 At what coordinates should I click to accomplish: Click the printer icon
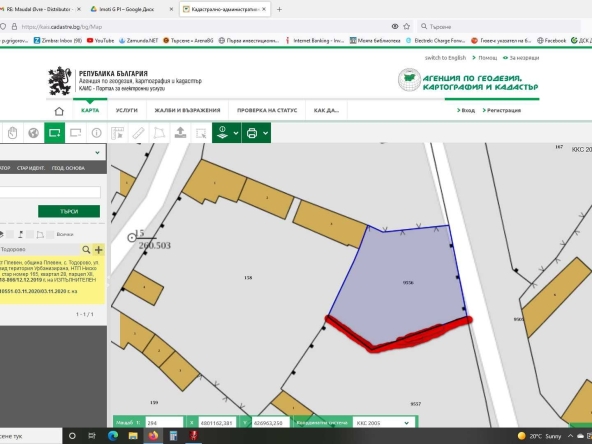pyautogui.click(x=252, y=133)
